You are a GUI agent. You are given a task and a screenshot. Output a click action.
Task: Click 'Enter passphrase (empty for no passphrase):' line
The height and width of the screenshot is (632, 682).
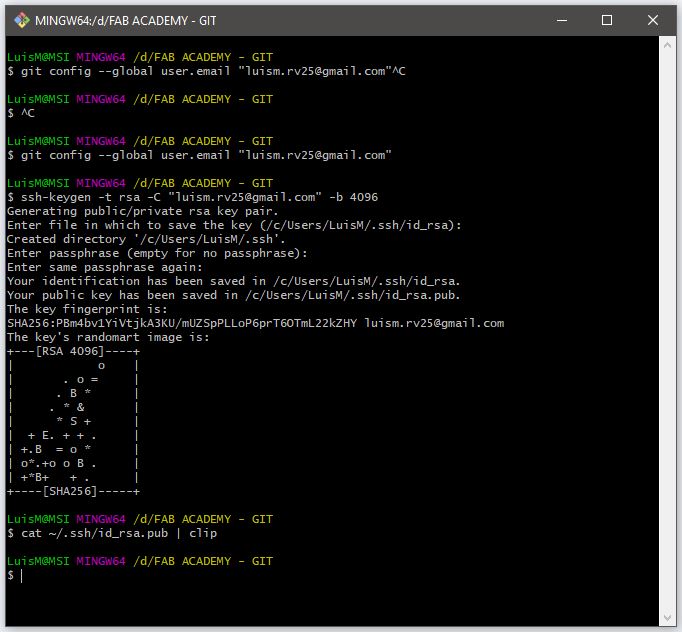click(x=157, y=253)
